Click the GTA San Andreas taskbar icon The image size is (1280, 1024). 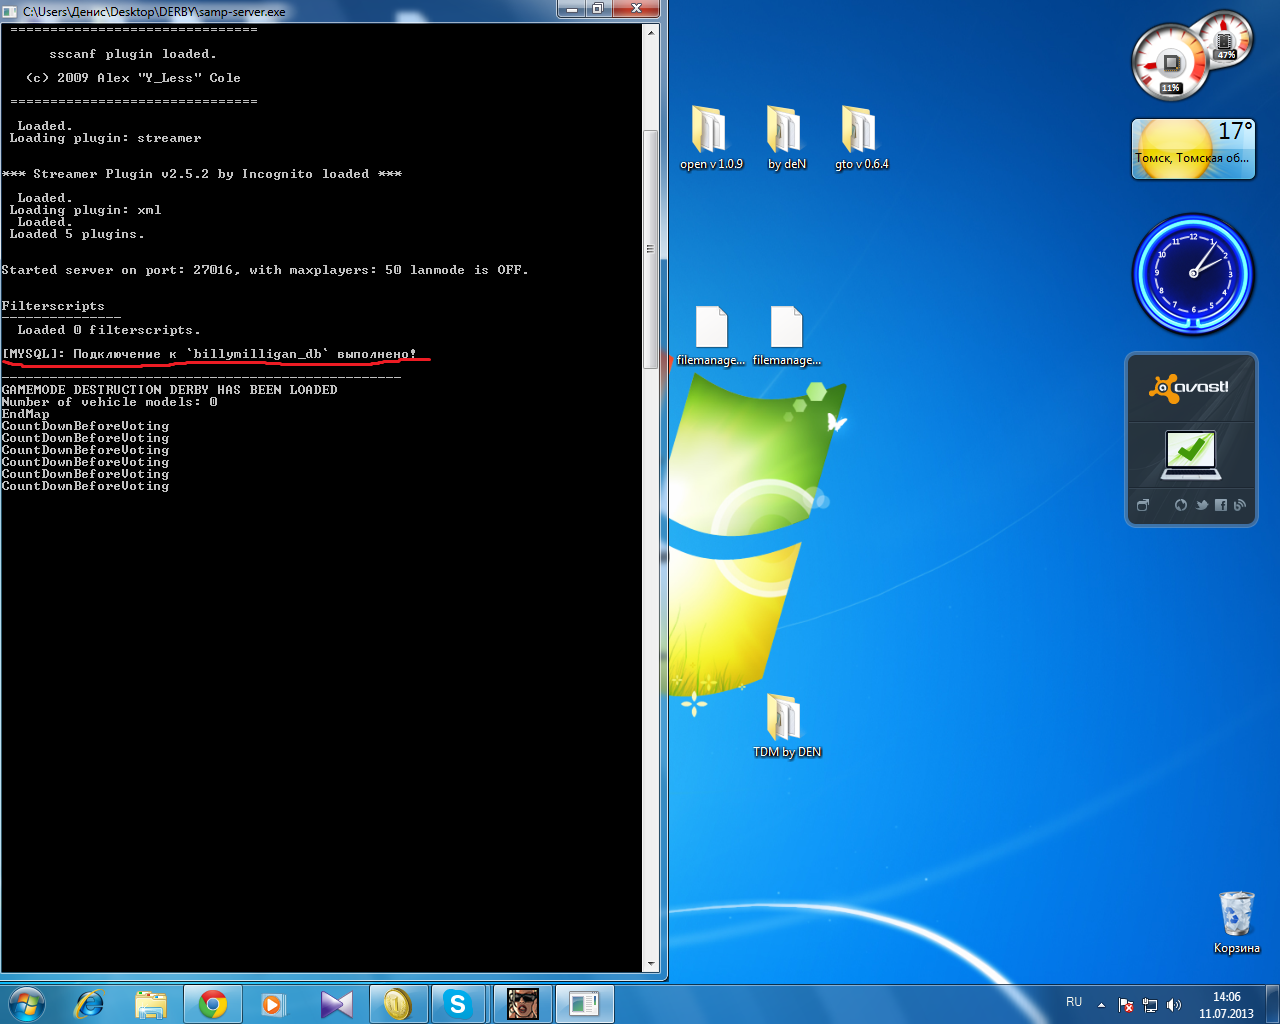(522, 1004)
